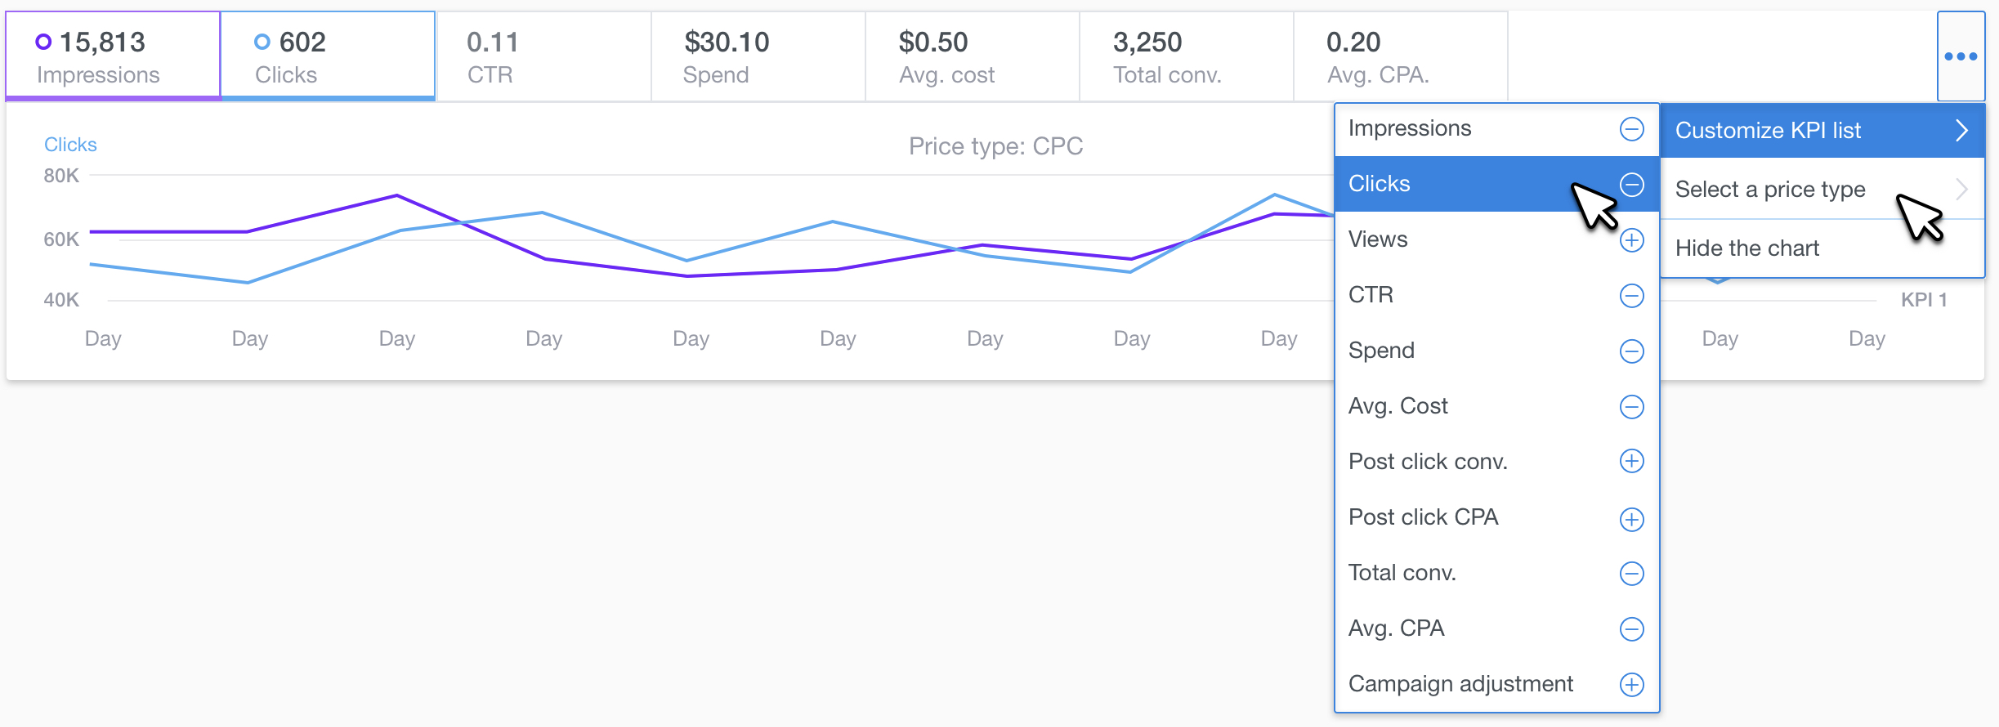Remove Avg. CPA via its minus icon
This screenshot has width=1999, height=727.
[x=1631, y=629]
